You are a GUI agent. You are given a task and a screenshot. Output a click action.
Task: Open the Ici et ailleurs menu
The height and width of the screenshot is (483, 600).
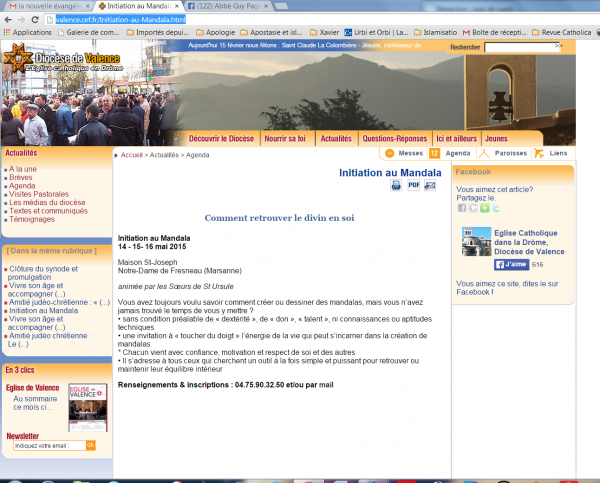click(457, 139)
